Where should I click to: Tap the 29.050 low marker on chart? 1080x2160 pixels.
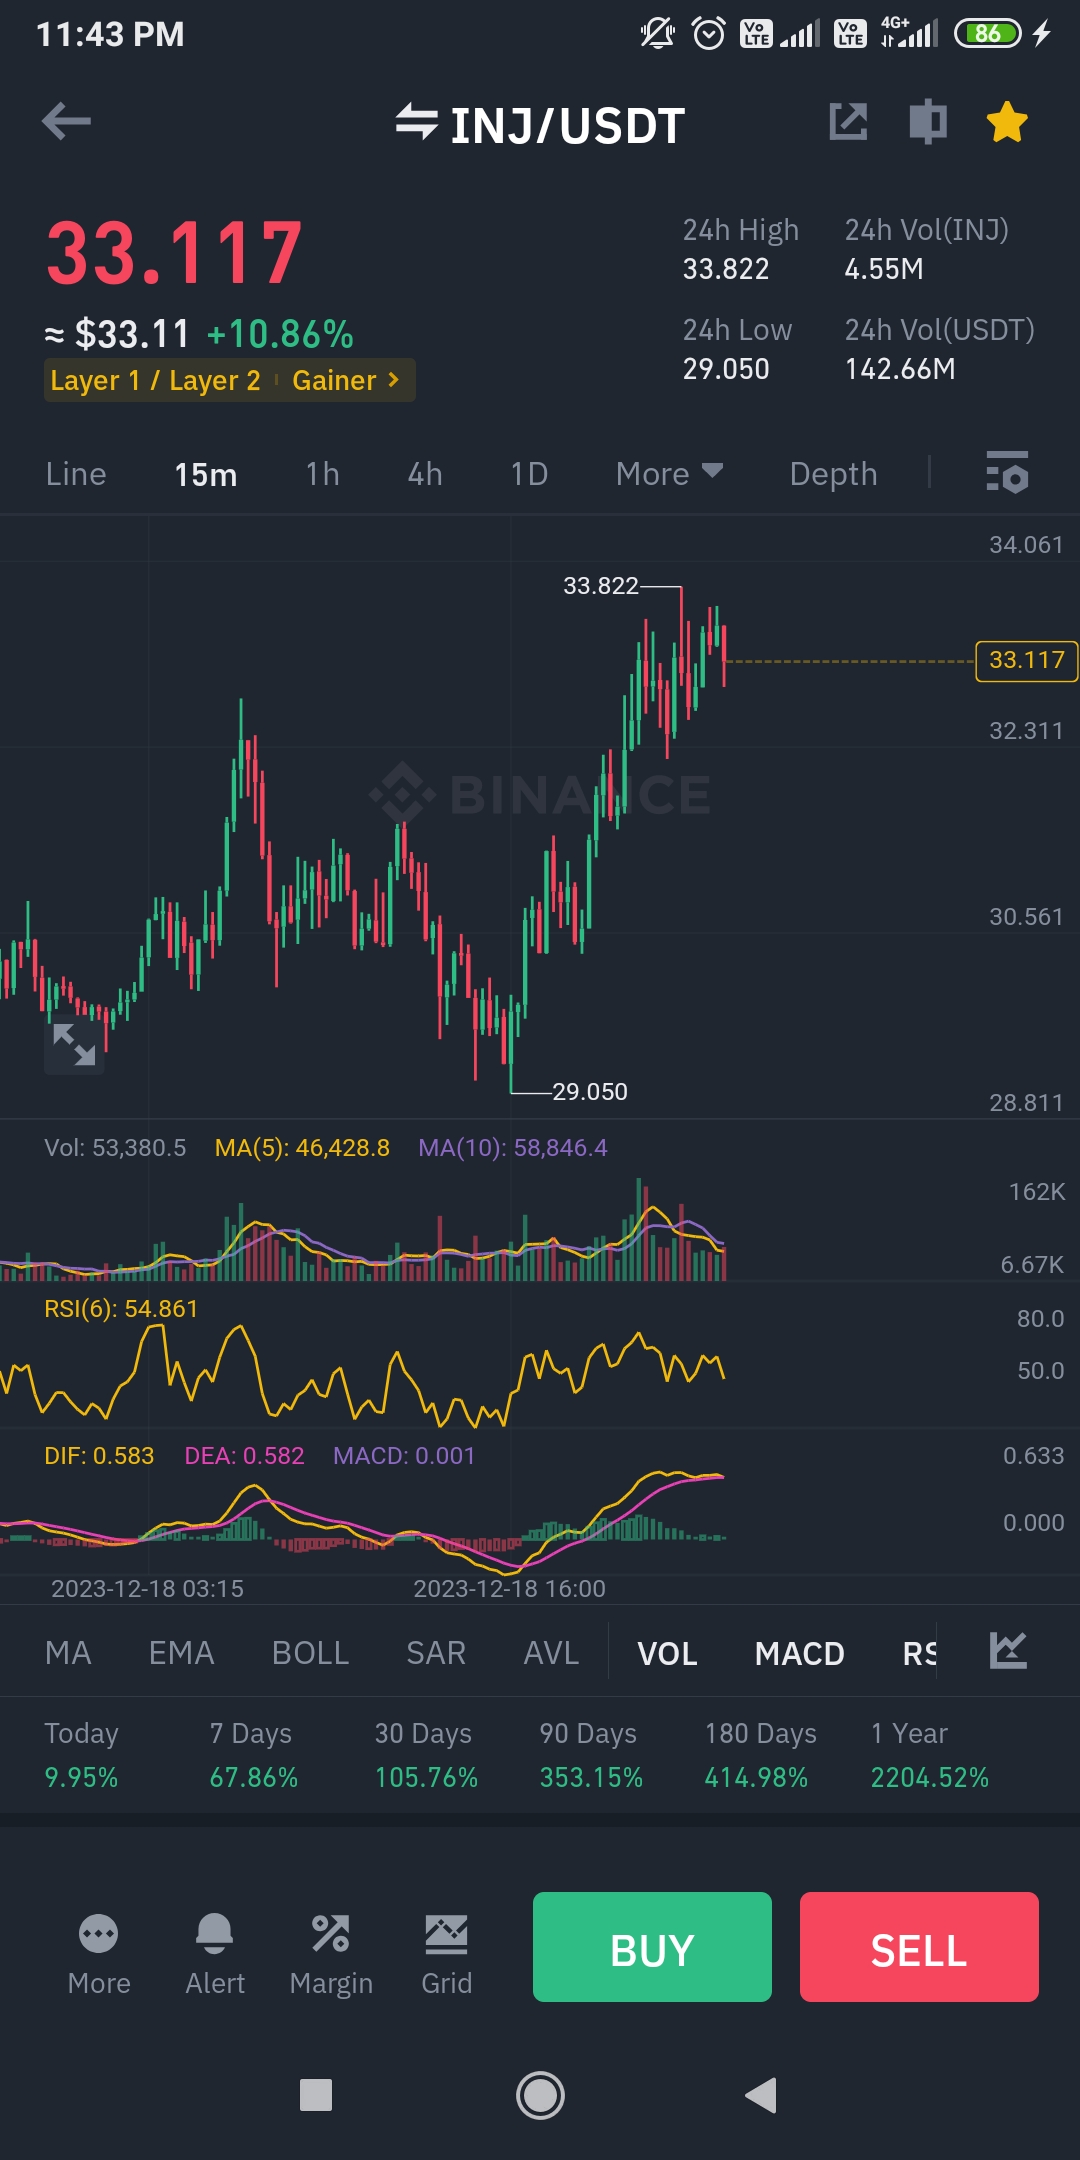[x=590, y=1092]
